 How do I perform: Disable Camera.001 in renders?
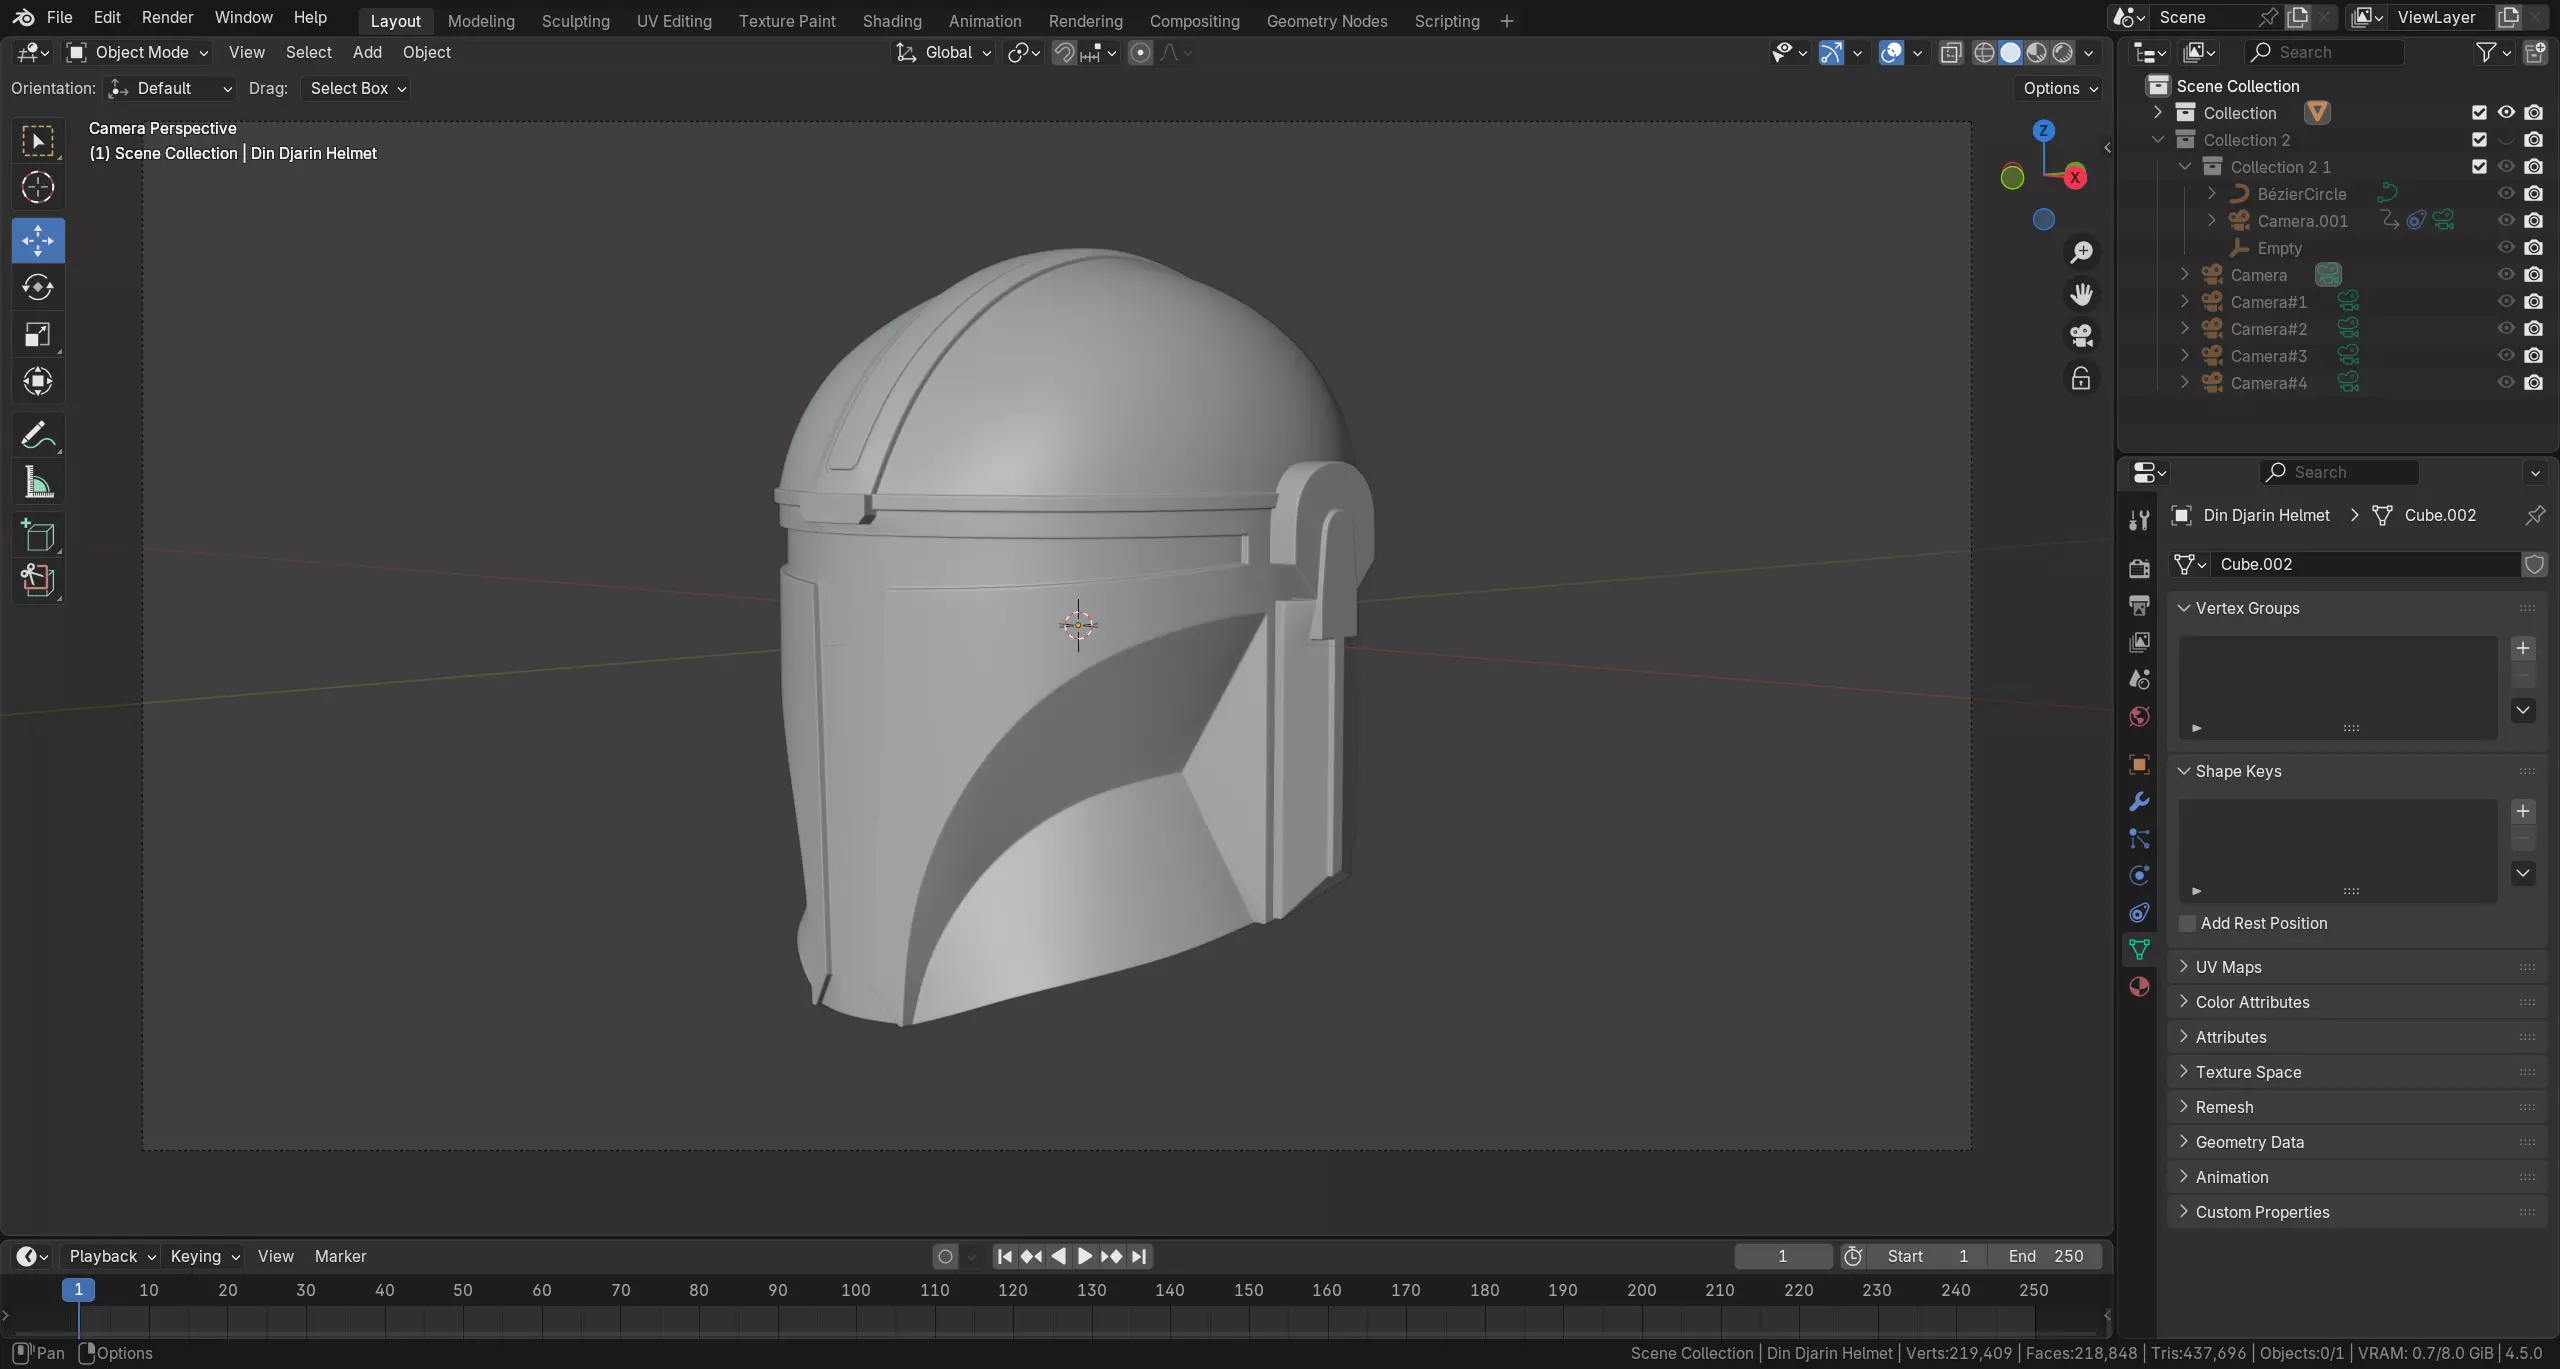pyautogui.click(x=2533, y=221)
